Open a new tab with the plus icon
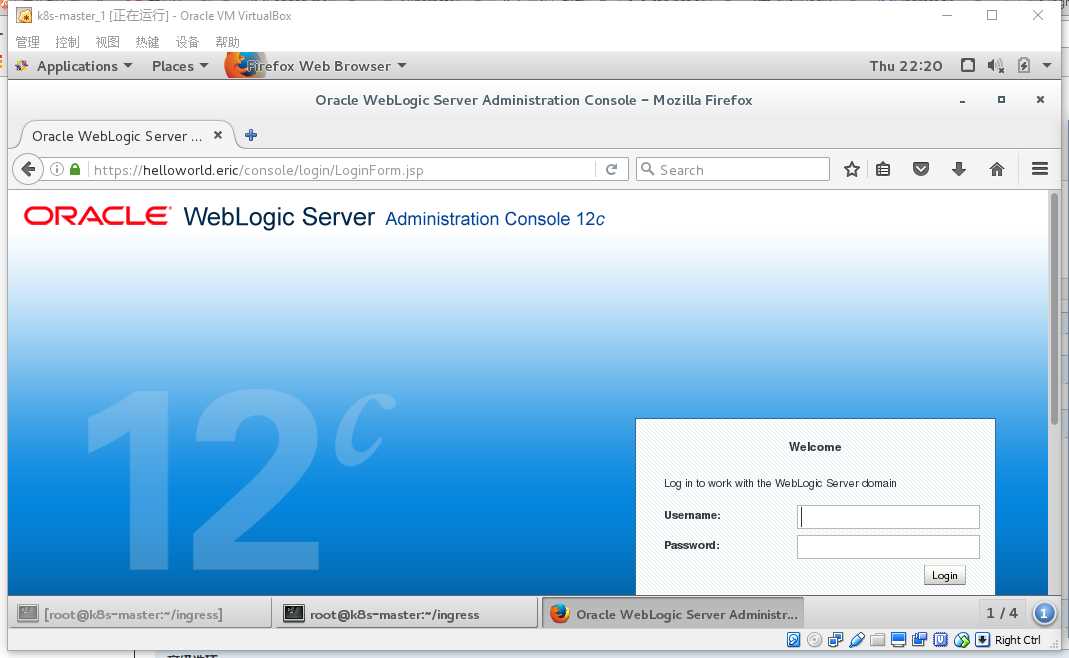 251,135
